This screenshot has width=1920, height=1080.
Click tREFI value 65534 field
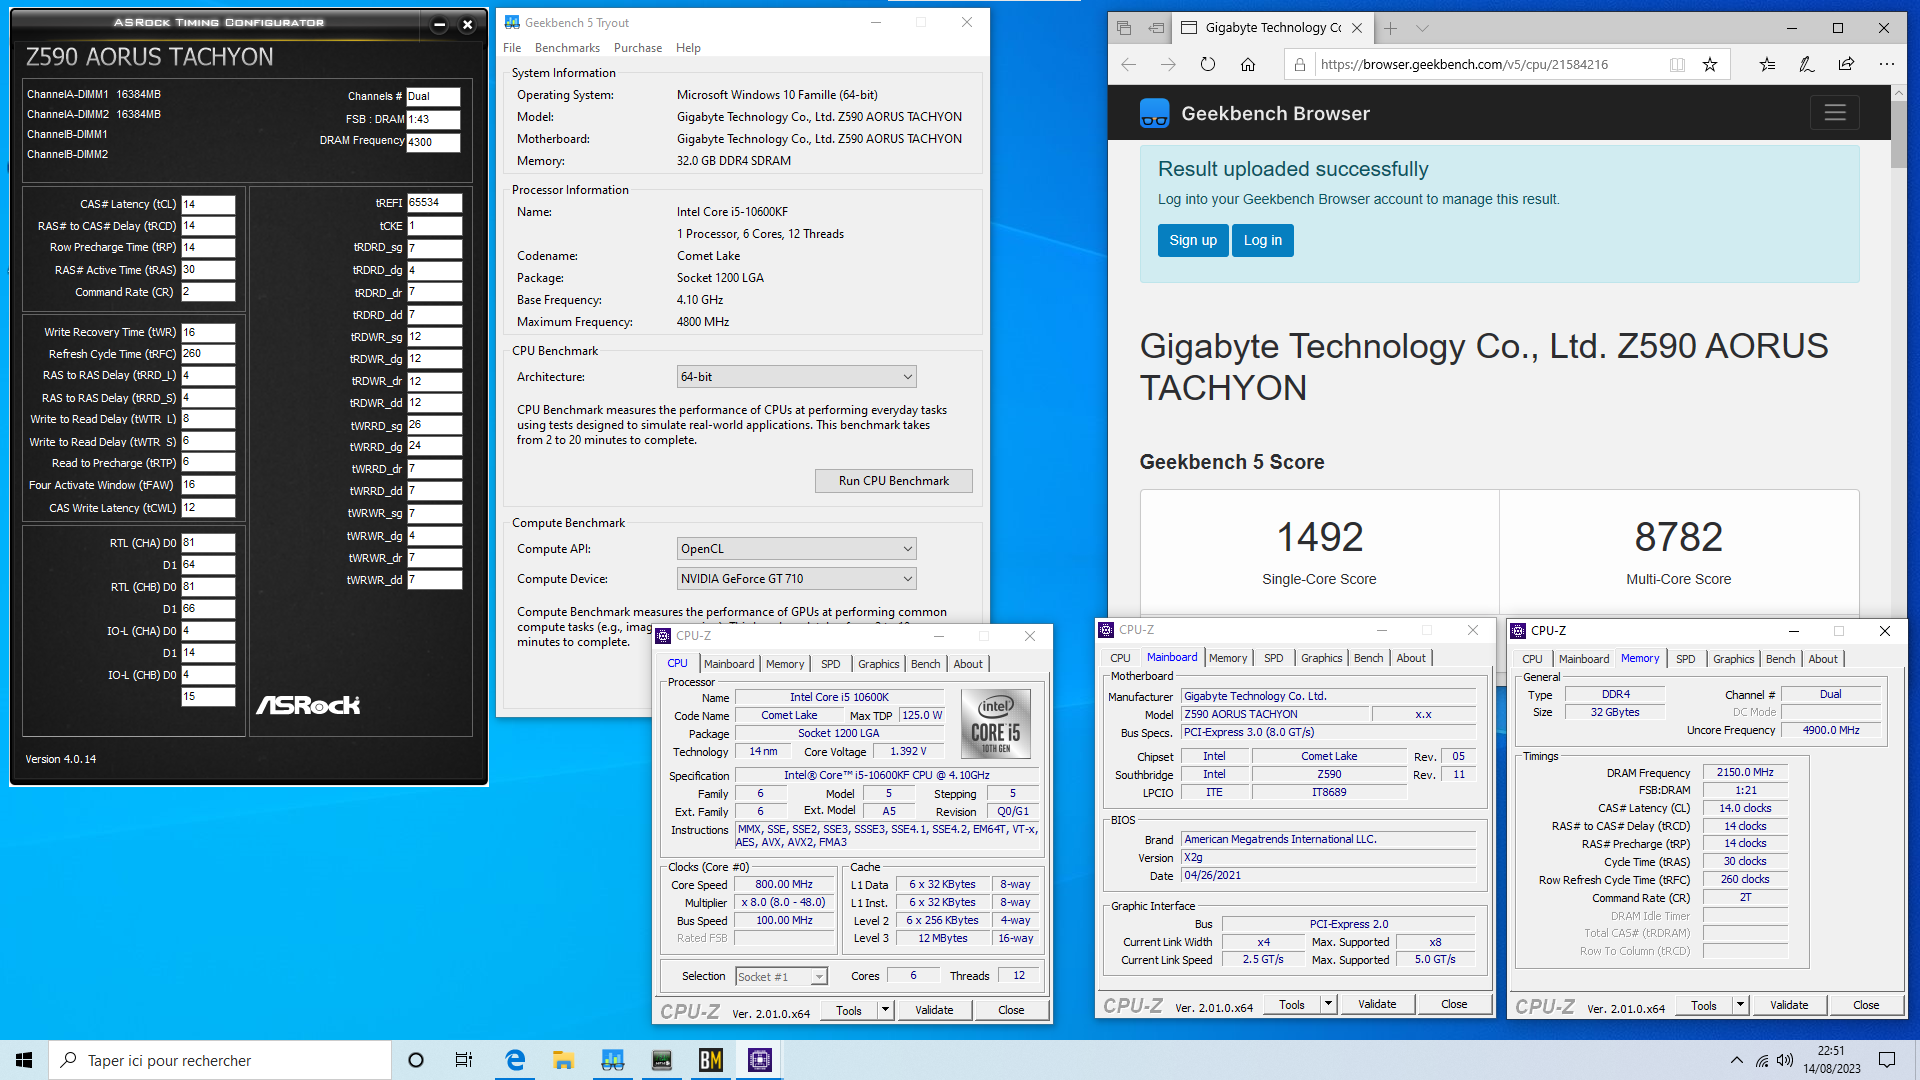tap(435, 202)
